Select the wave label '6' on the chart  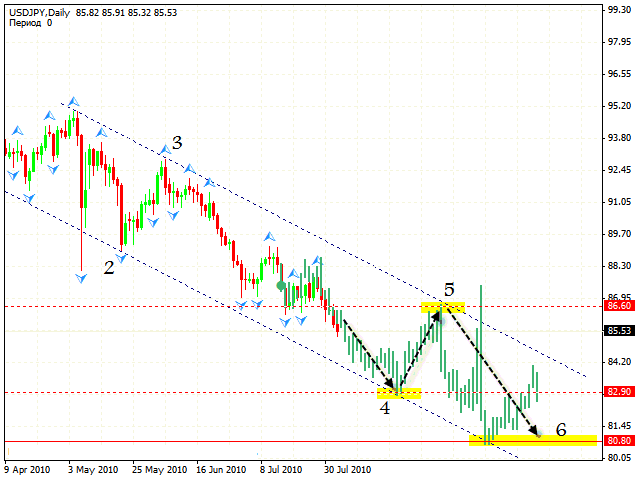(561, 429)
